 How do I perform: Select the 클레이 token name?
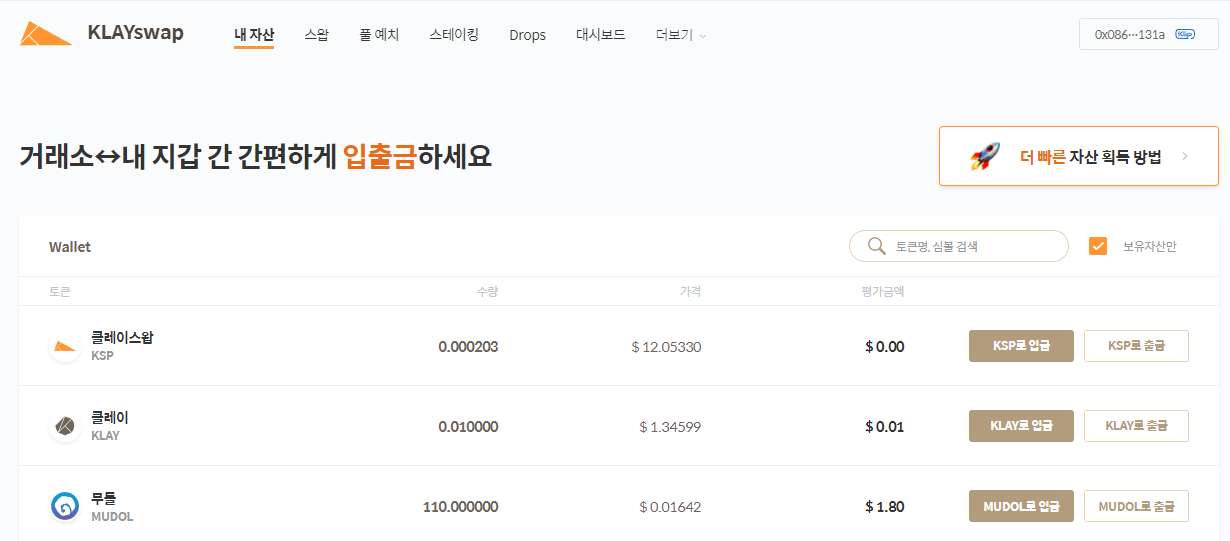coord(110,418)
